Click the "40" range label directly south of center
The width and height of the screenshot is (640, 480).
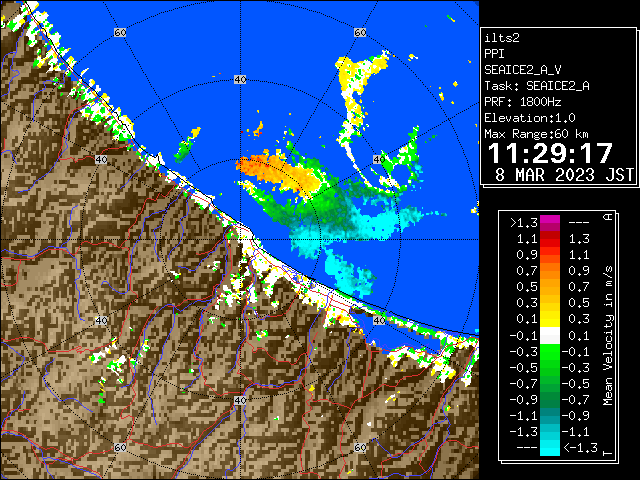(x=240, y=400)
